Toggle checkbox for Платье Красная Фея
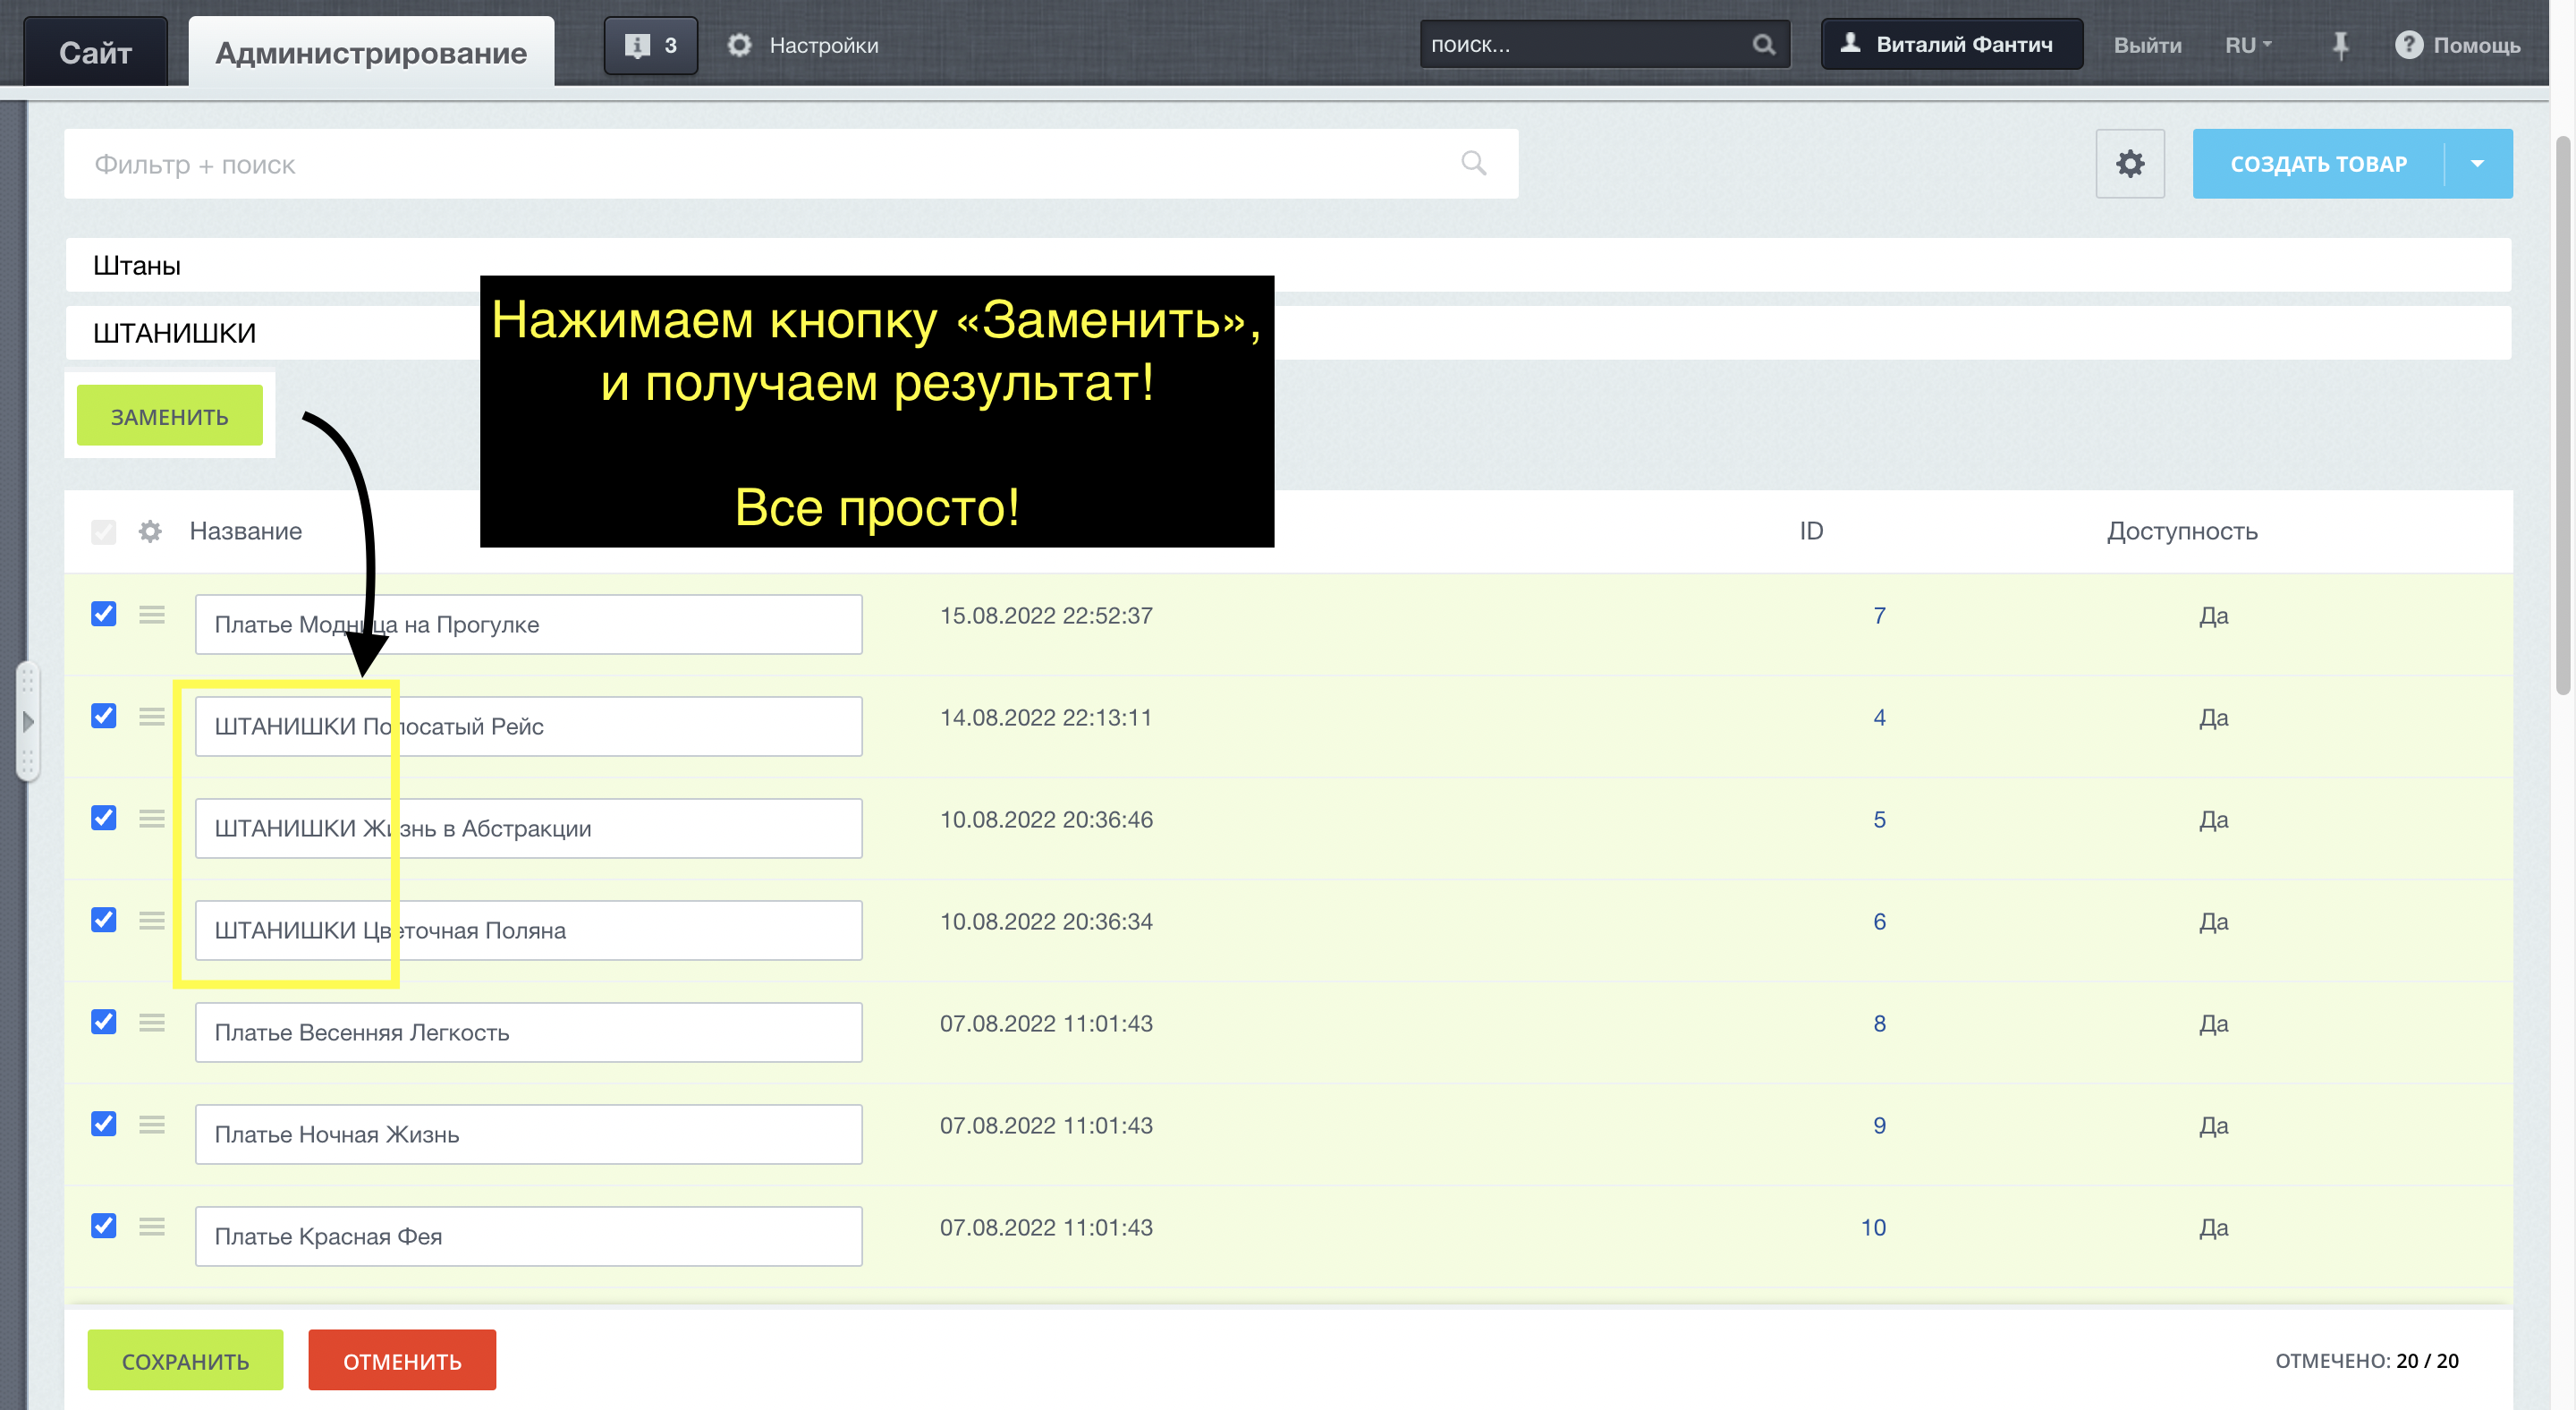 [104, 1226]
